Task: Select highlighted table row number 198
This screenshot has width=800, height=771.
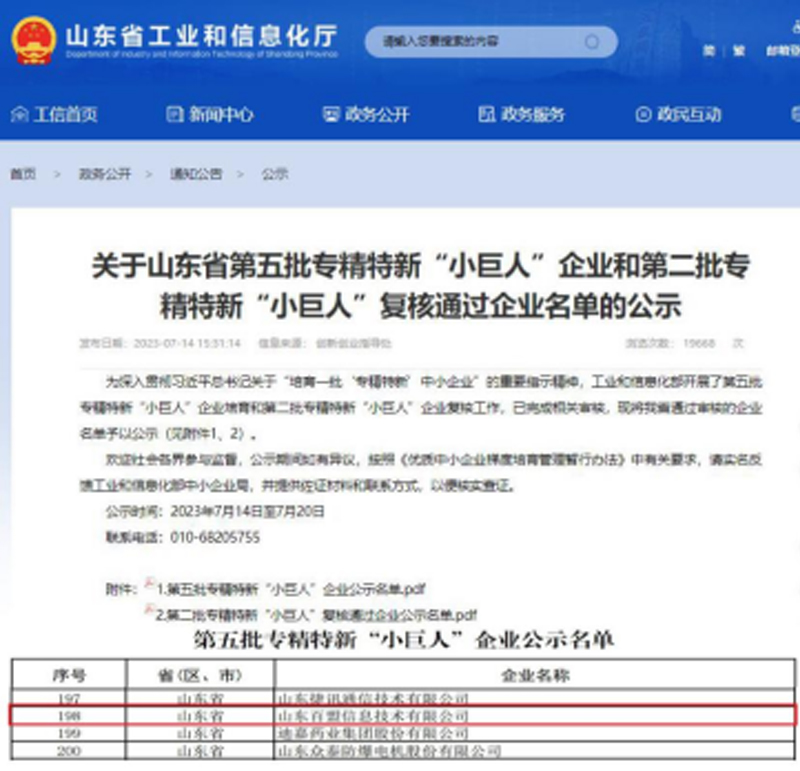Action: click(400, 716)
